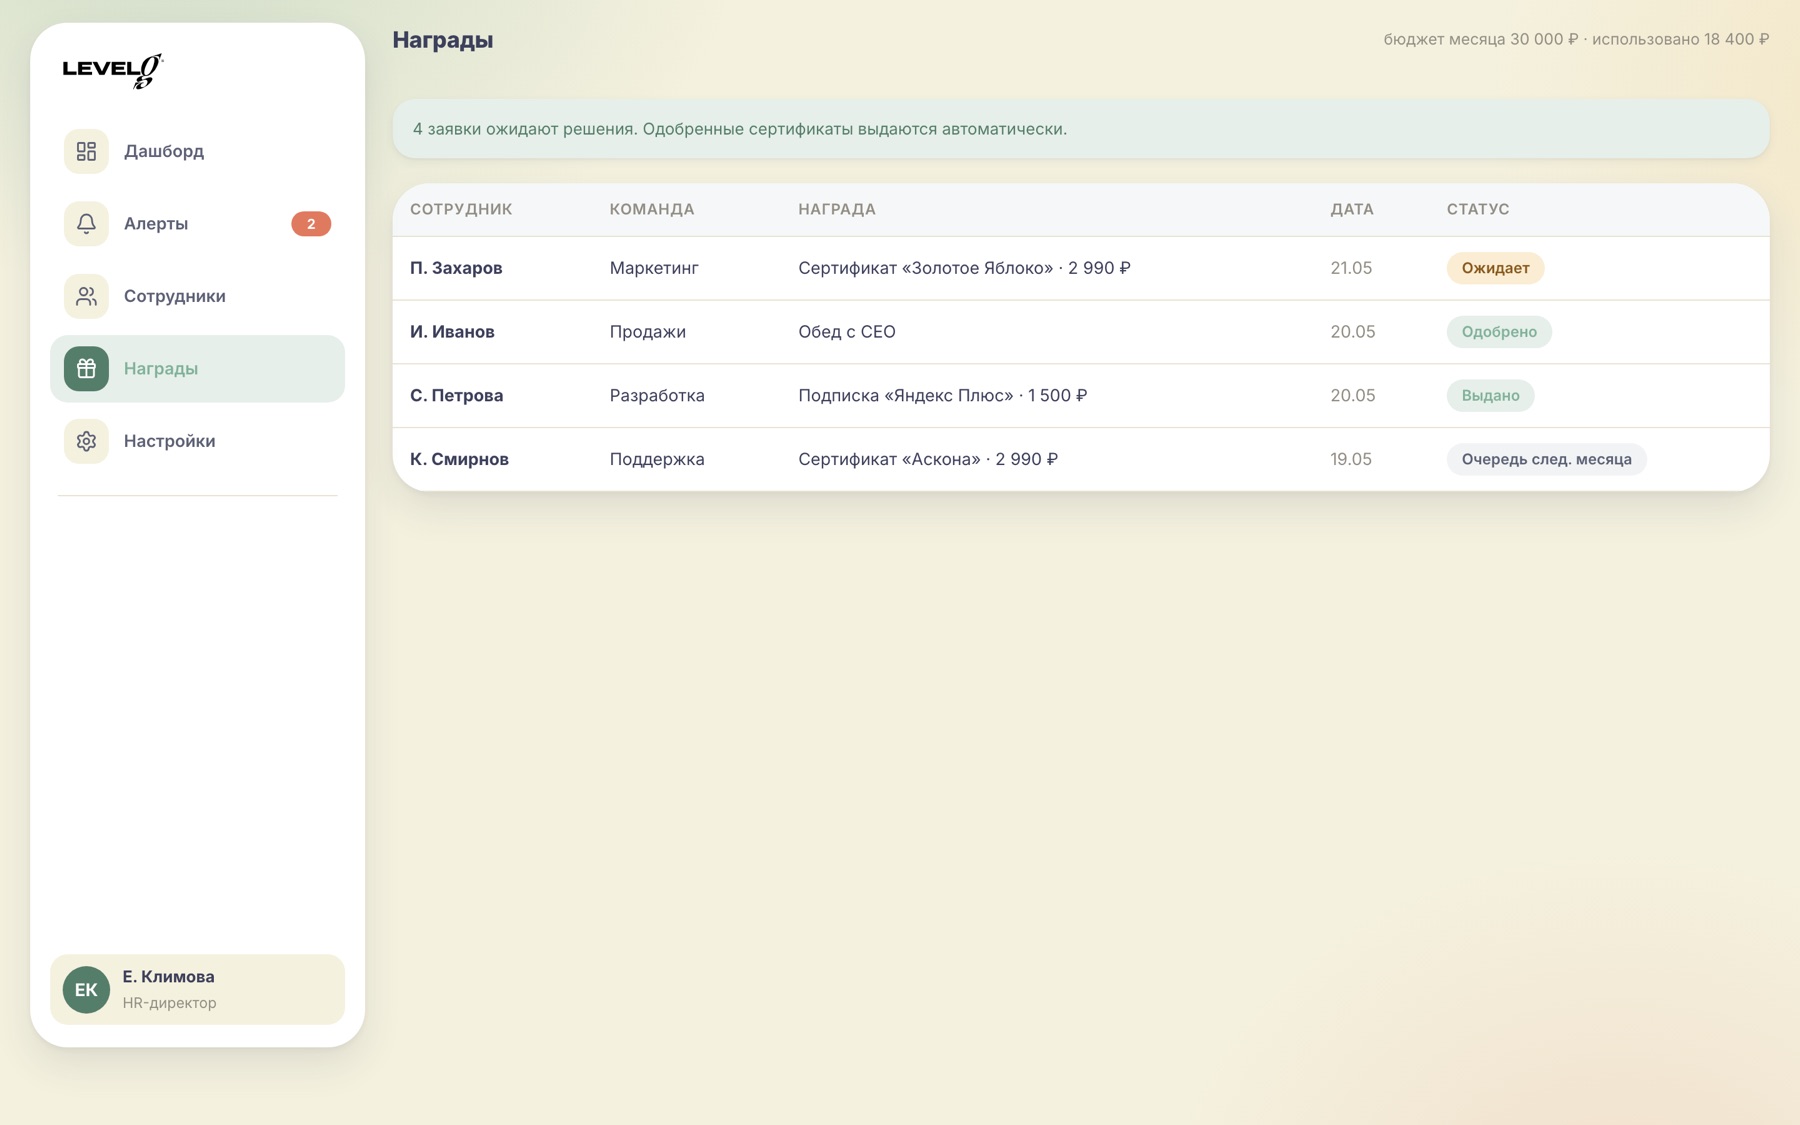Click the Алерты badge showing 2

(311, 224)
